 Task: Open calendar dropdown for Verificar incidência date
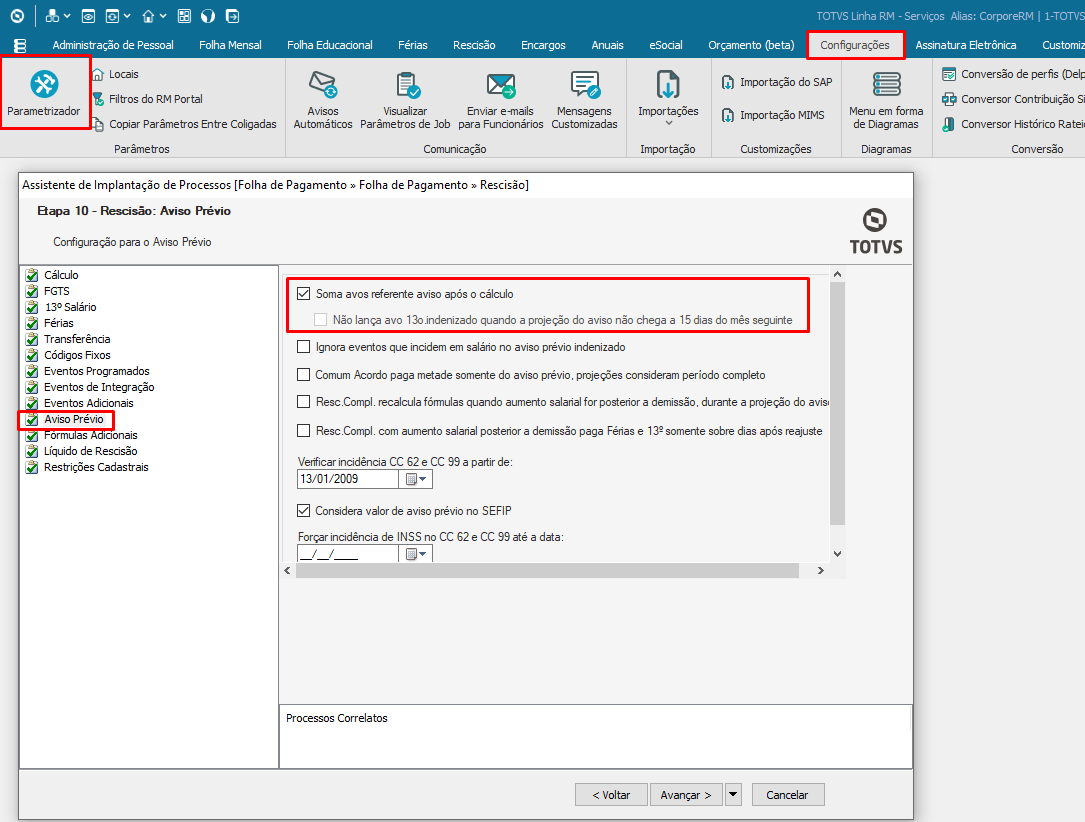[x=416, y=479]
